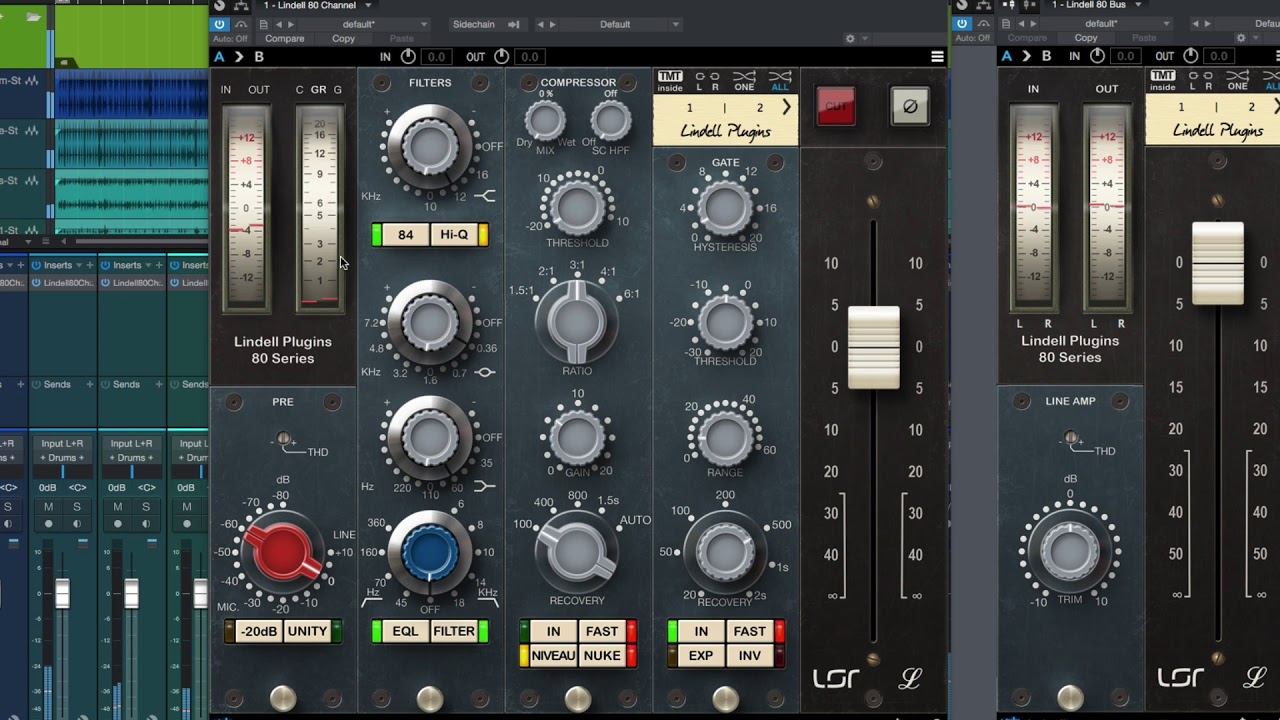Flip the PRE THD mini toggle switch
This screenshot has width=1280, height=720.
point(284,440)
